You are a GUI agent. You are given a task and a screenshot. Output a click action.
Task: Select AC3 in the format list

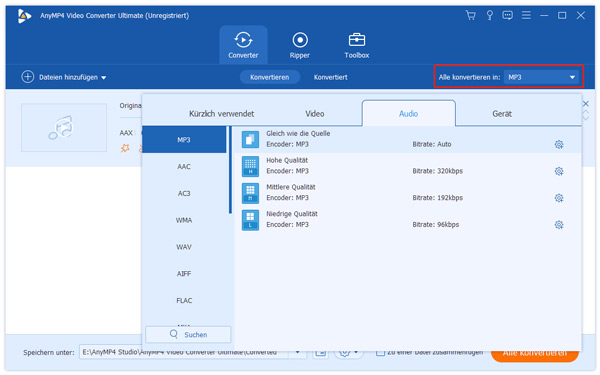click(x=184, y=193)
